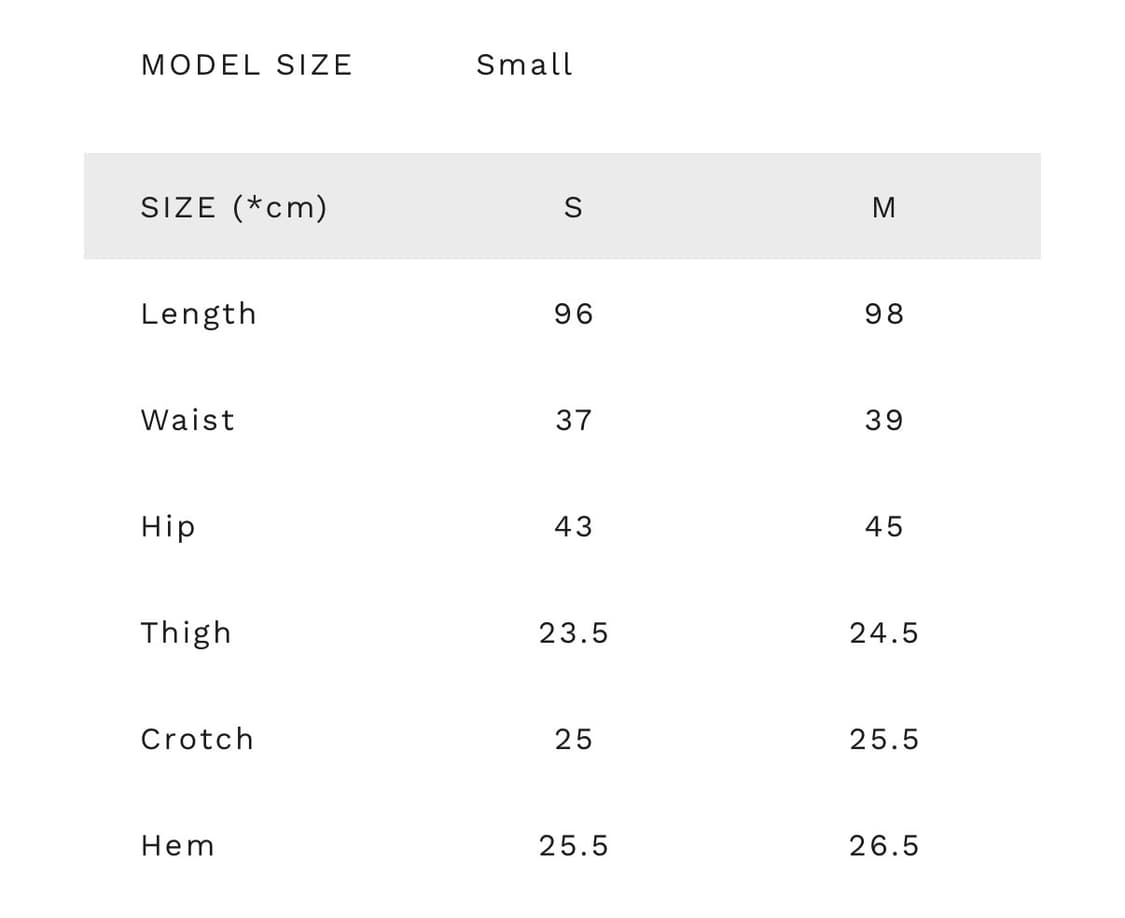The image size is (1125, 918).
Task: Select Hem value 26.5 for size M
Action: click(x=884, y=846)
